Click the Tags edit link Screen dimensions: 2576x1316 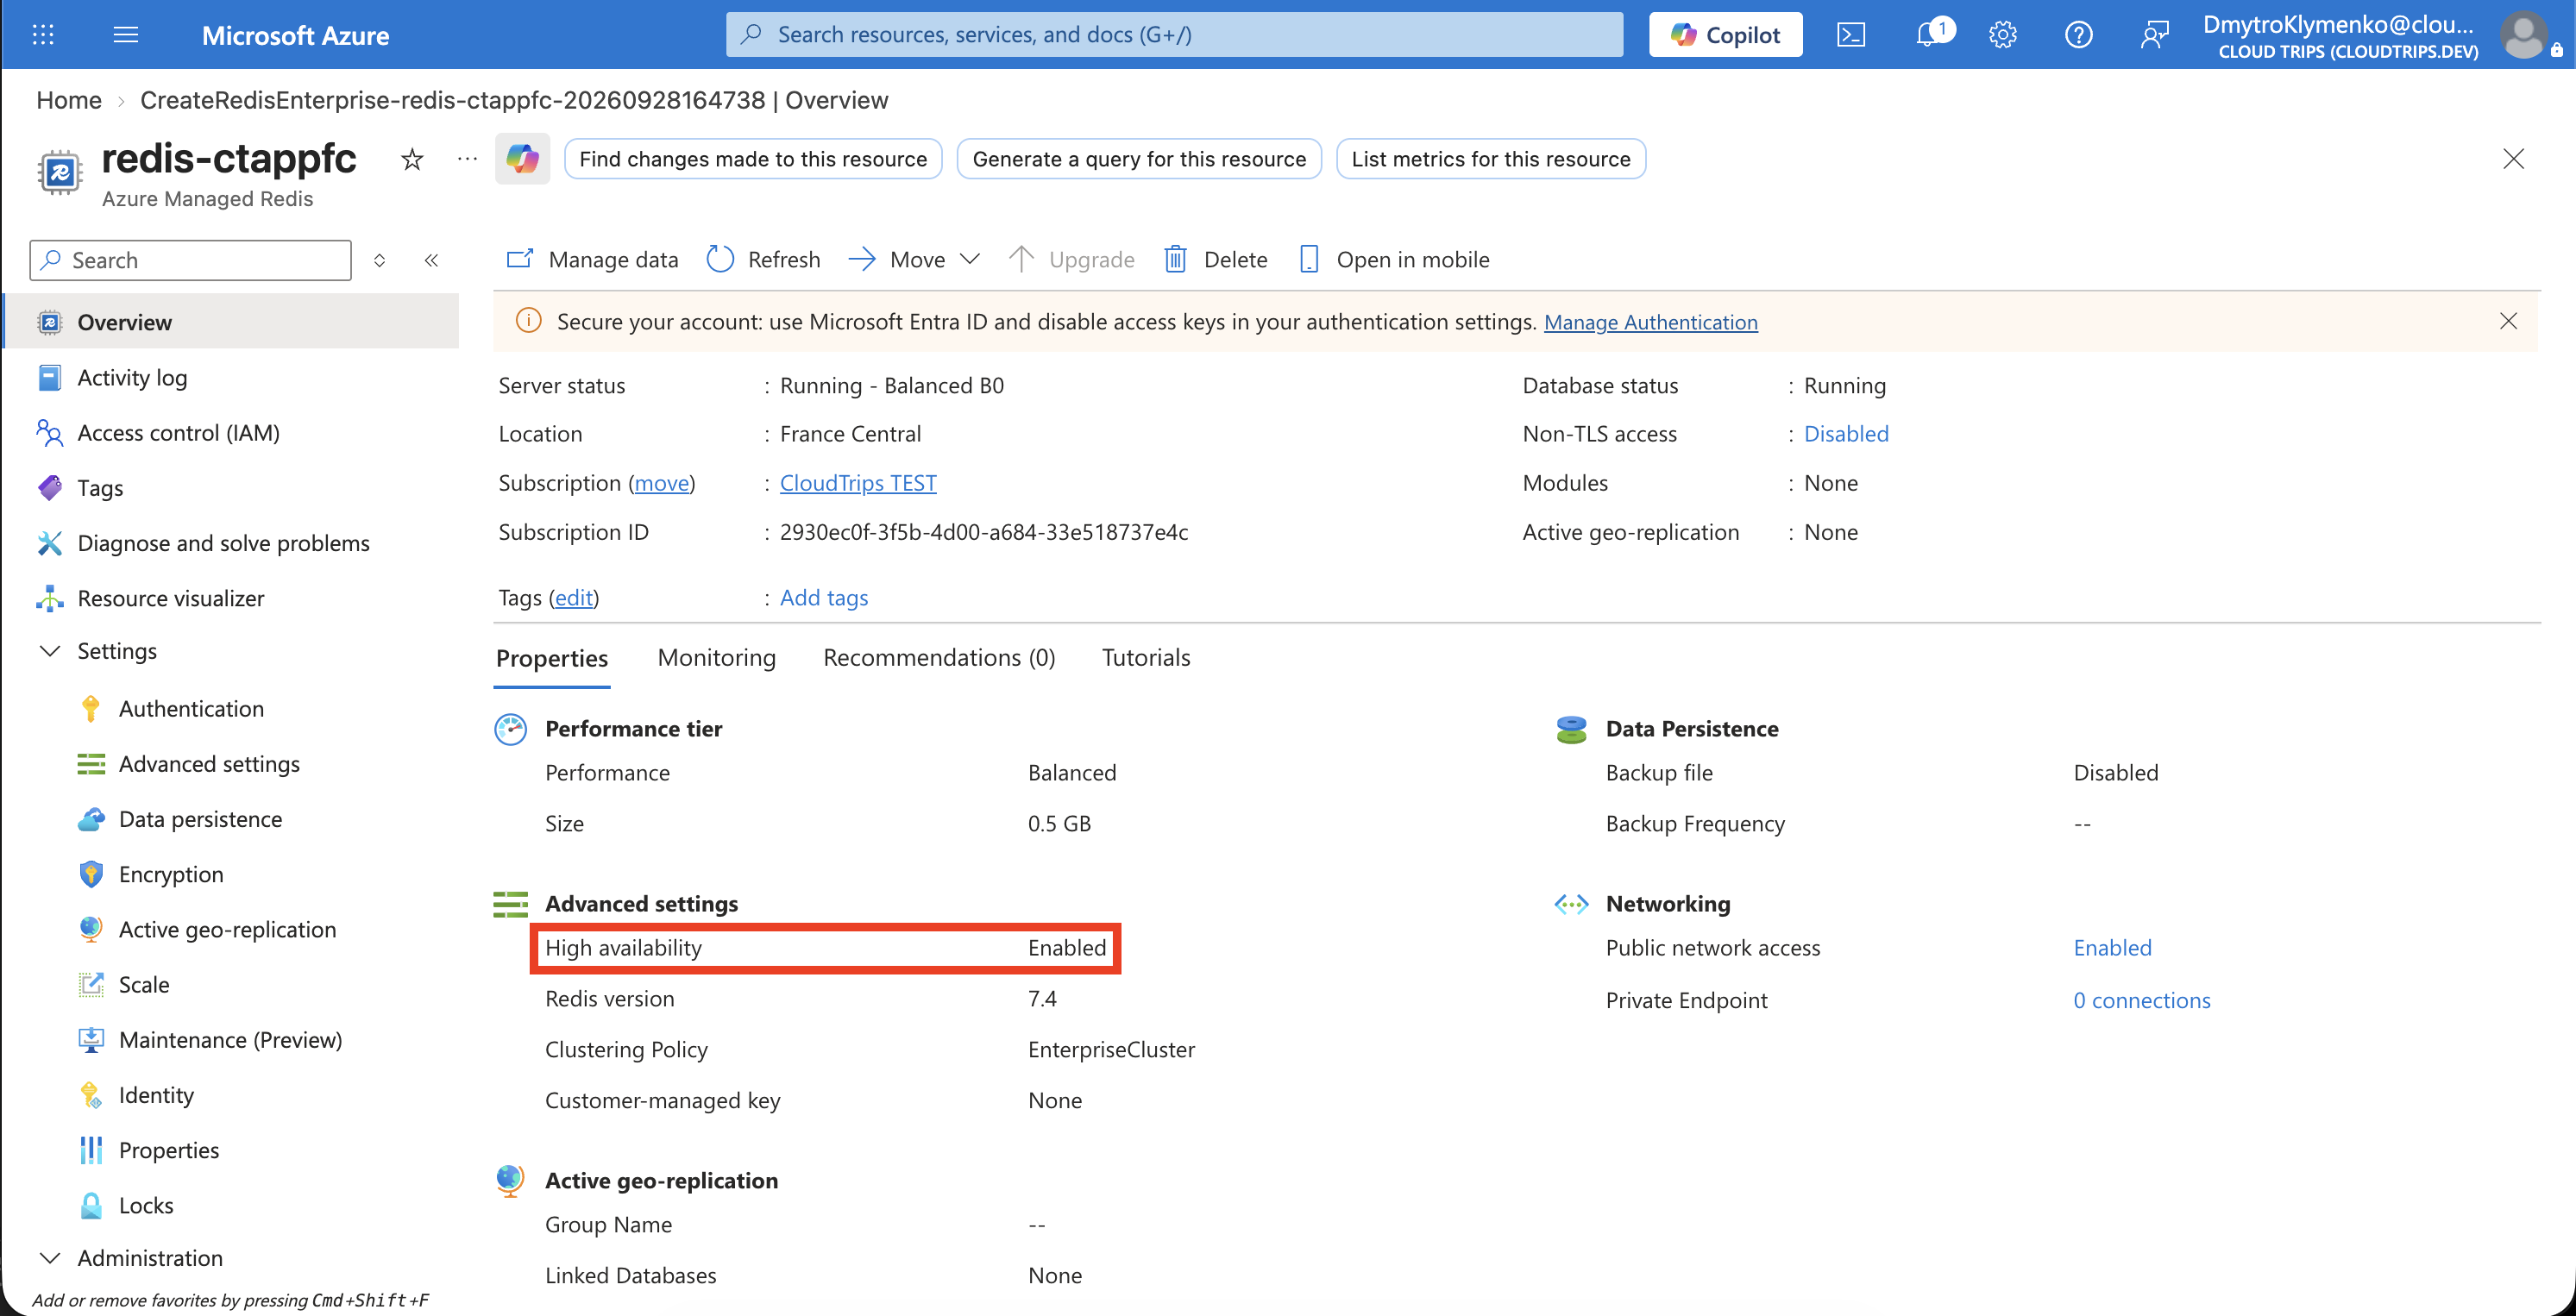(574, 598)
